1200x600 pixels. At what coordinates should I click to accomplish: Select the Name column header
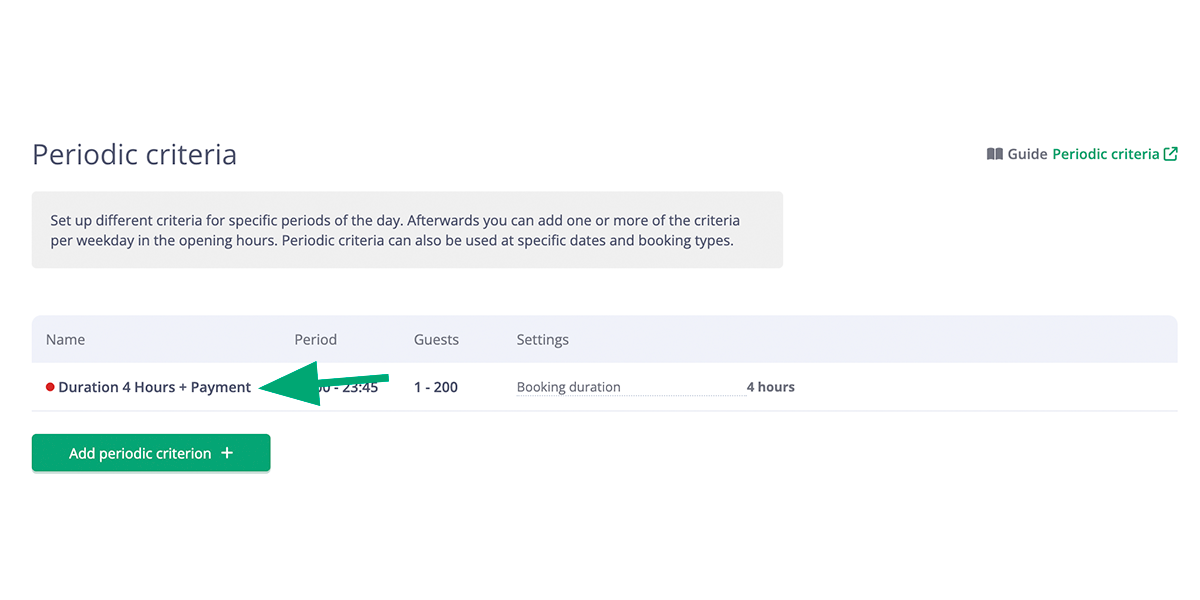[65, 339]
